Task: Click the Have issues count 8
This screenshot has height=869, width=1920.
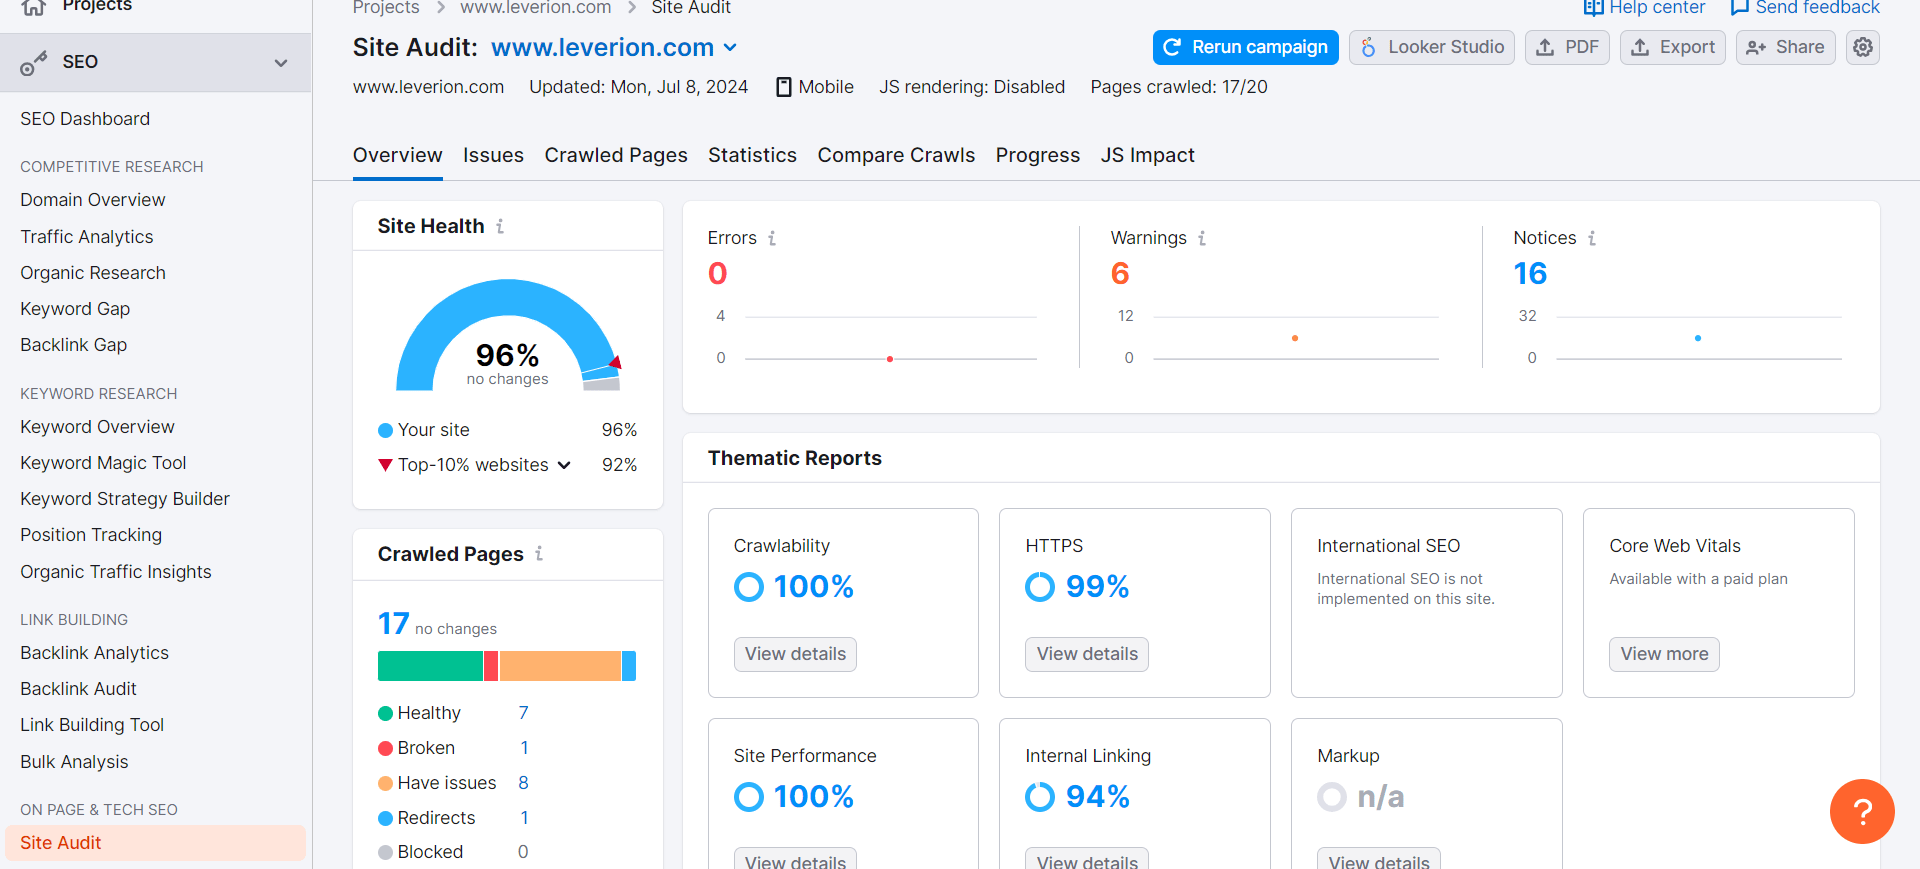Action: coord(523,783)
